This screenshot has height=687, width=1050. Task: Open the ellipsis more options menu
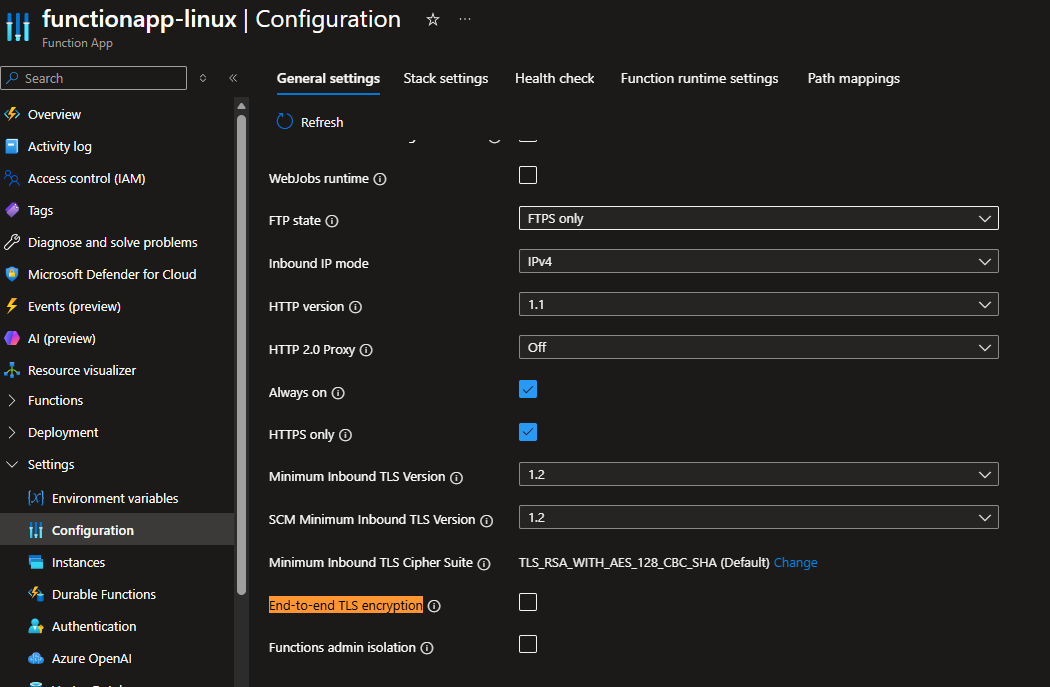tap(465, 19)
